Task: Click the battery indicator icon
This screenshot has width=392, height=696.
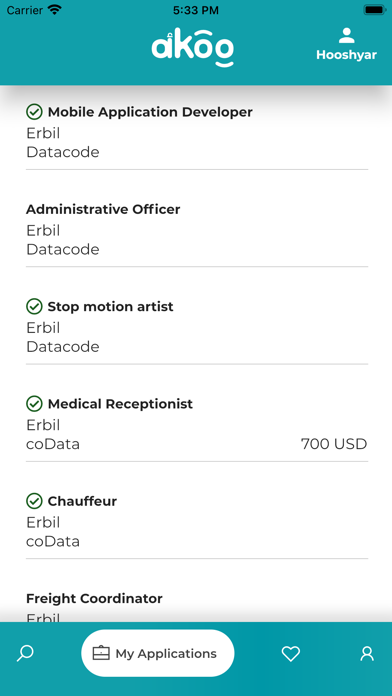Action: (374, 10)
